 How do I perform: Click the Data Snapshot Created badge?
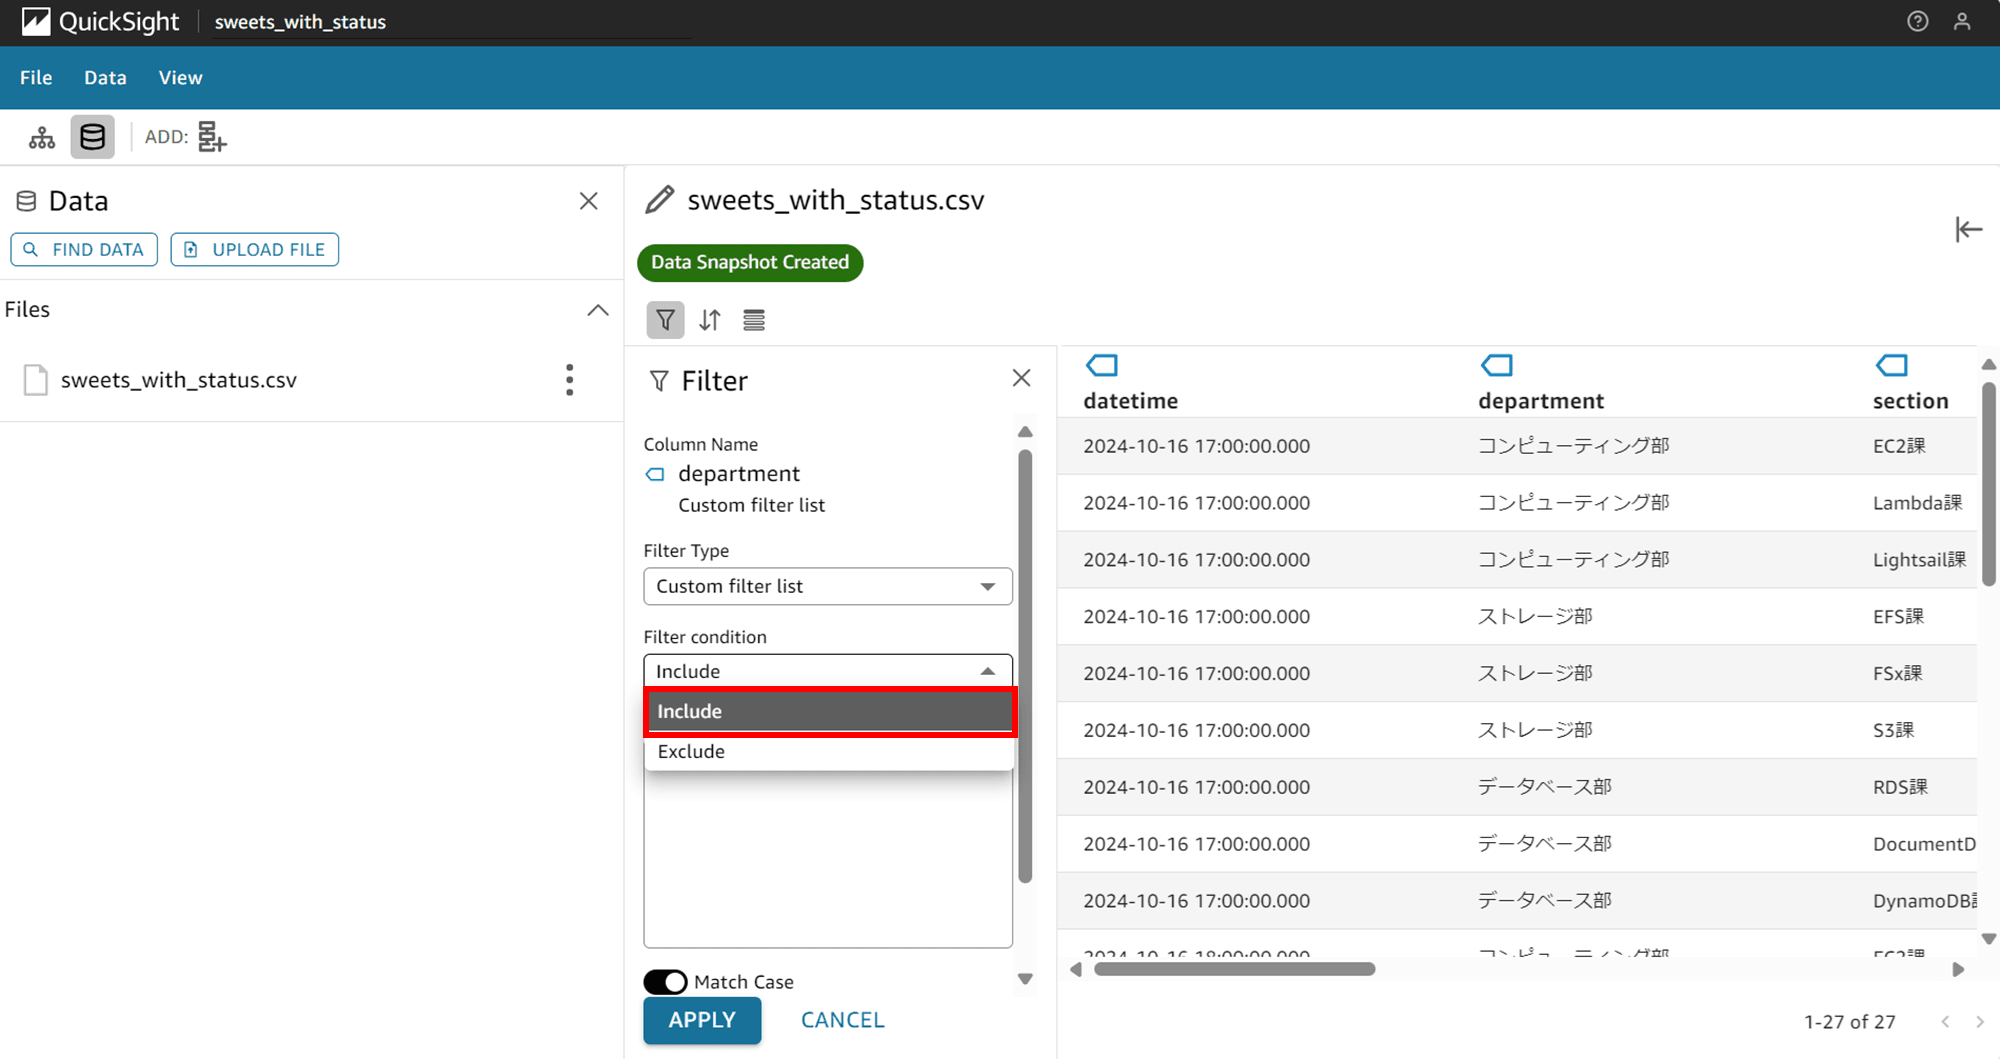(750, 262)
